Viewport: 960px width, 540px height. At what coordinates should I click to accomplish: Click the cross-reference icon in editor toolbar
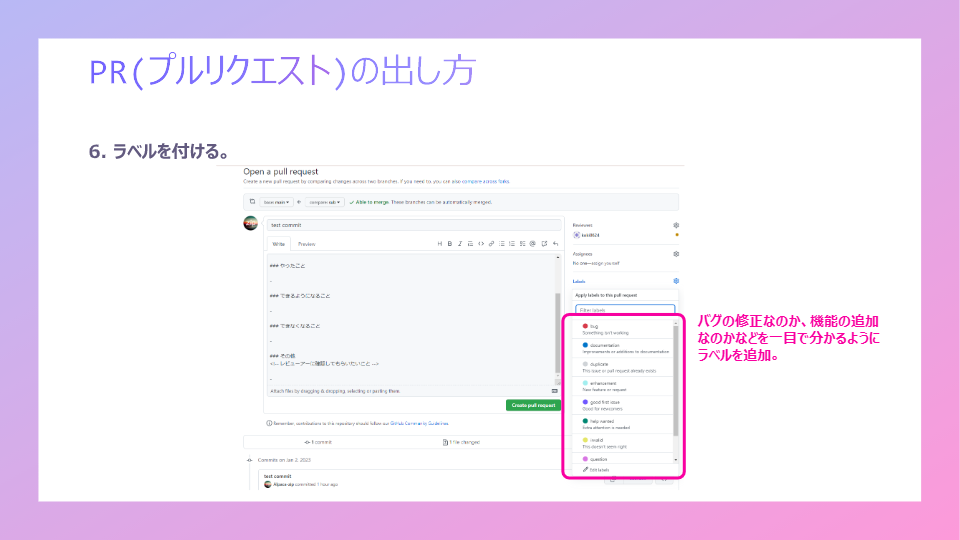544,244
